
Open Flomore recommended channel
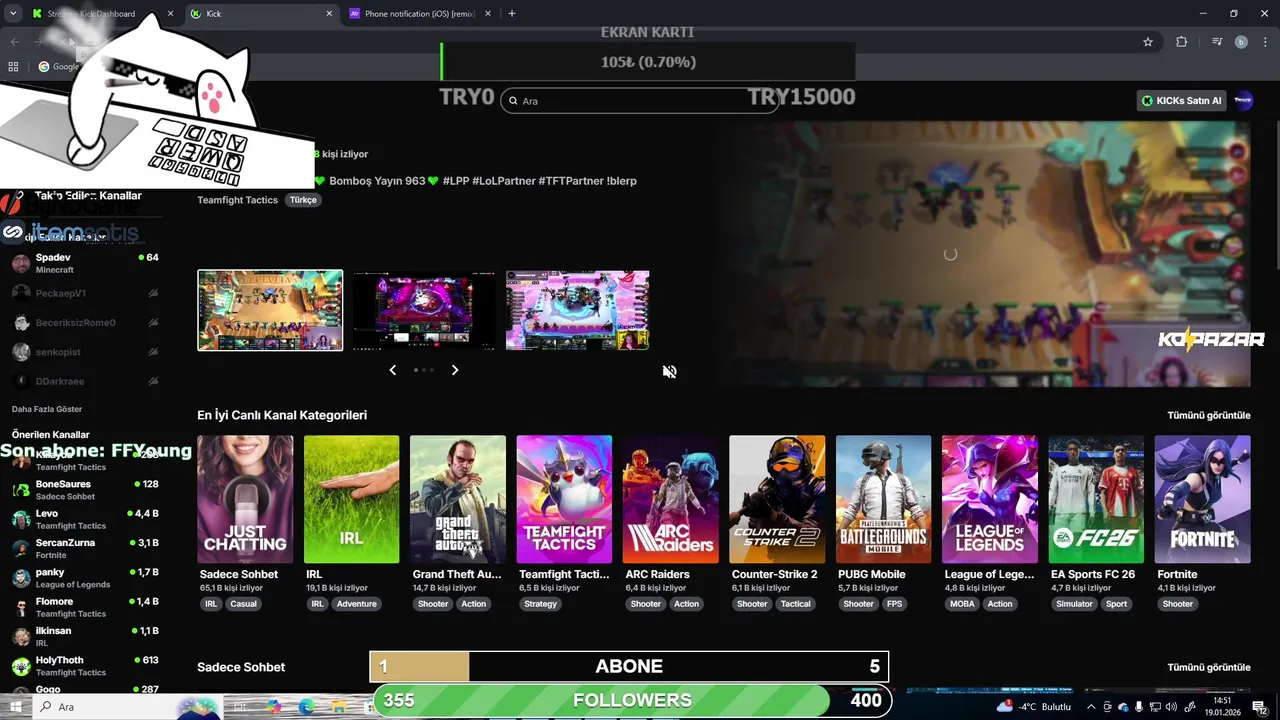tap(84, 607)
